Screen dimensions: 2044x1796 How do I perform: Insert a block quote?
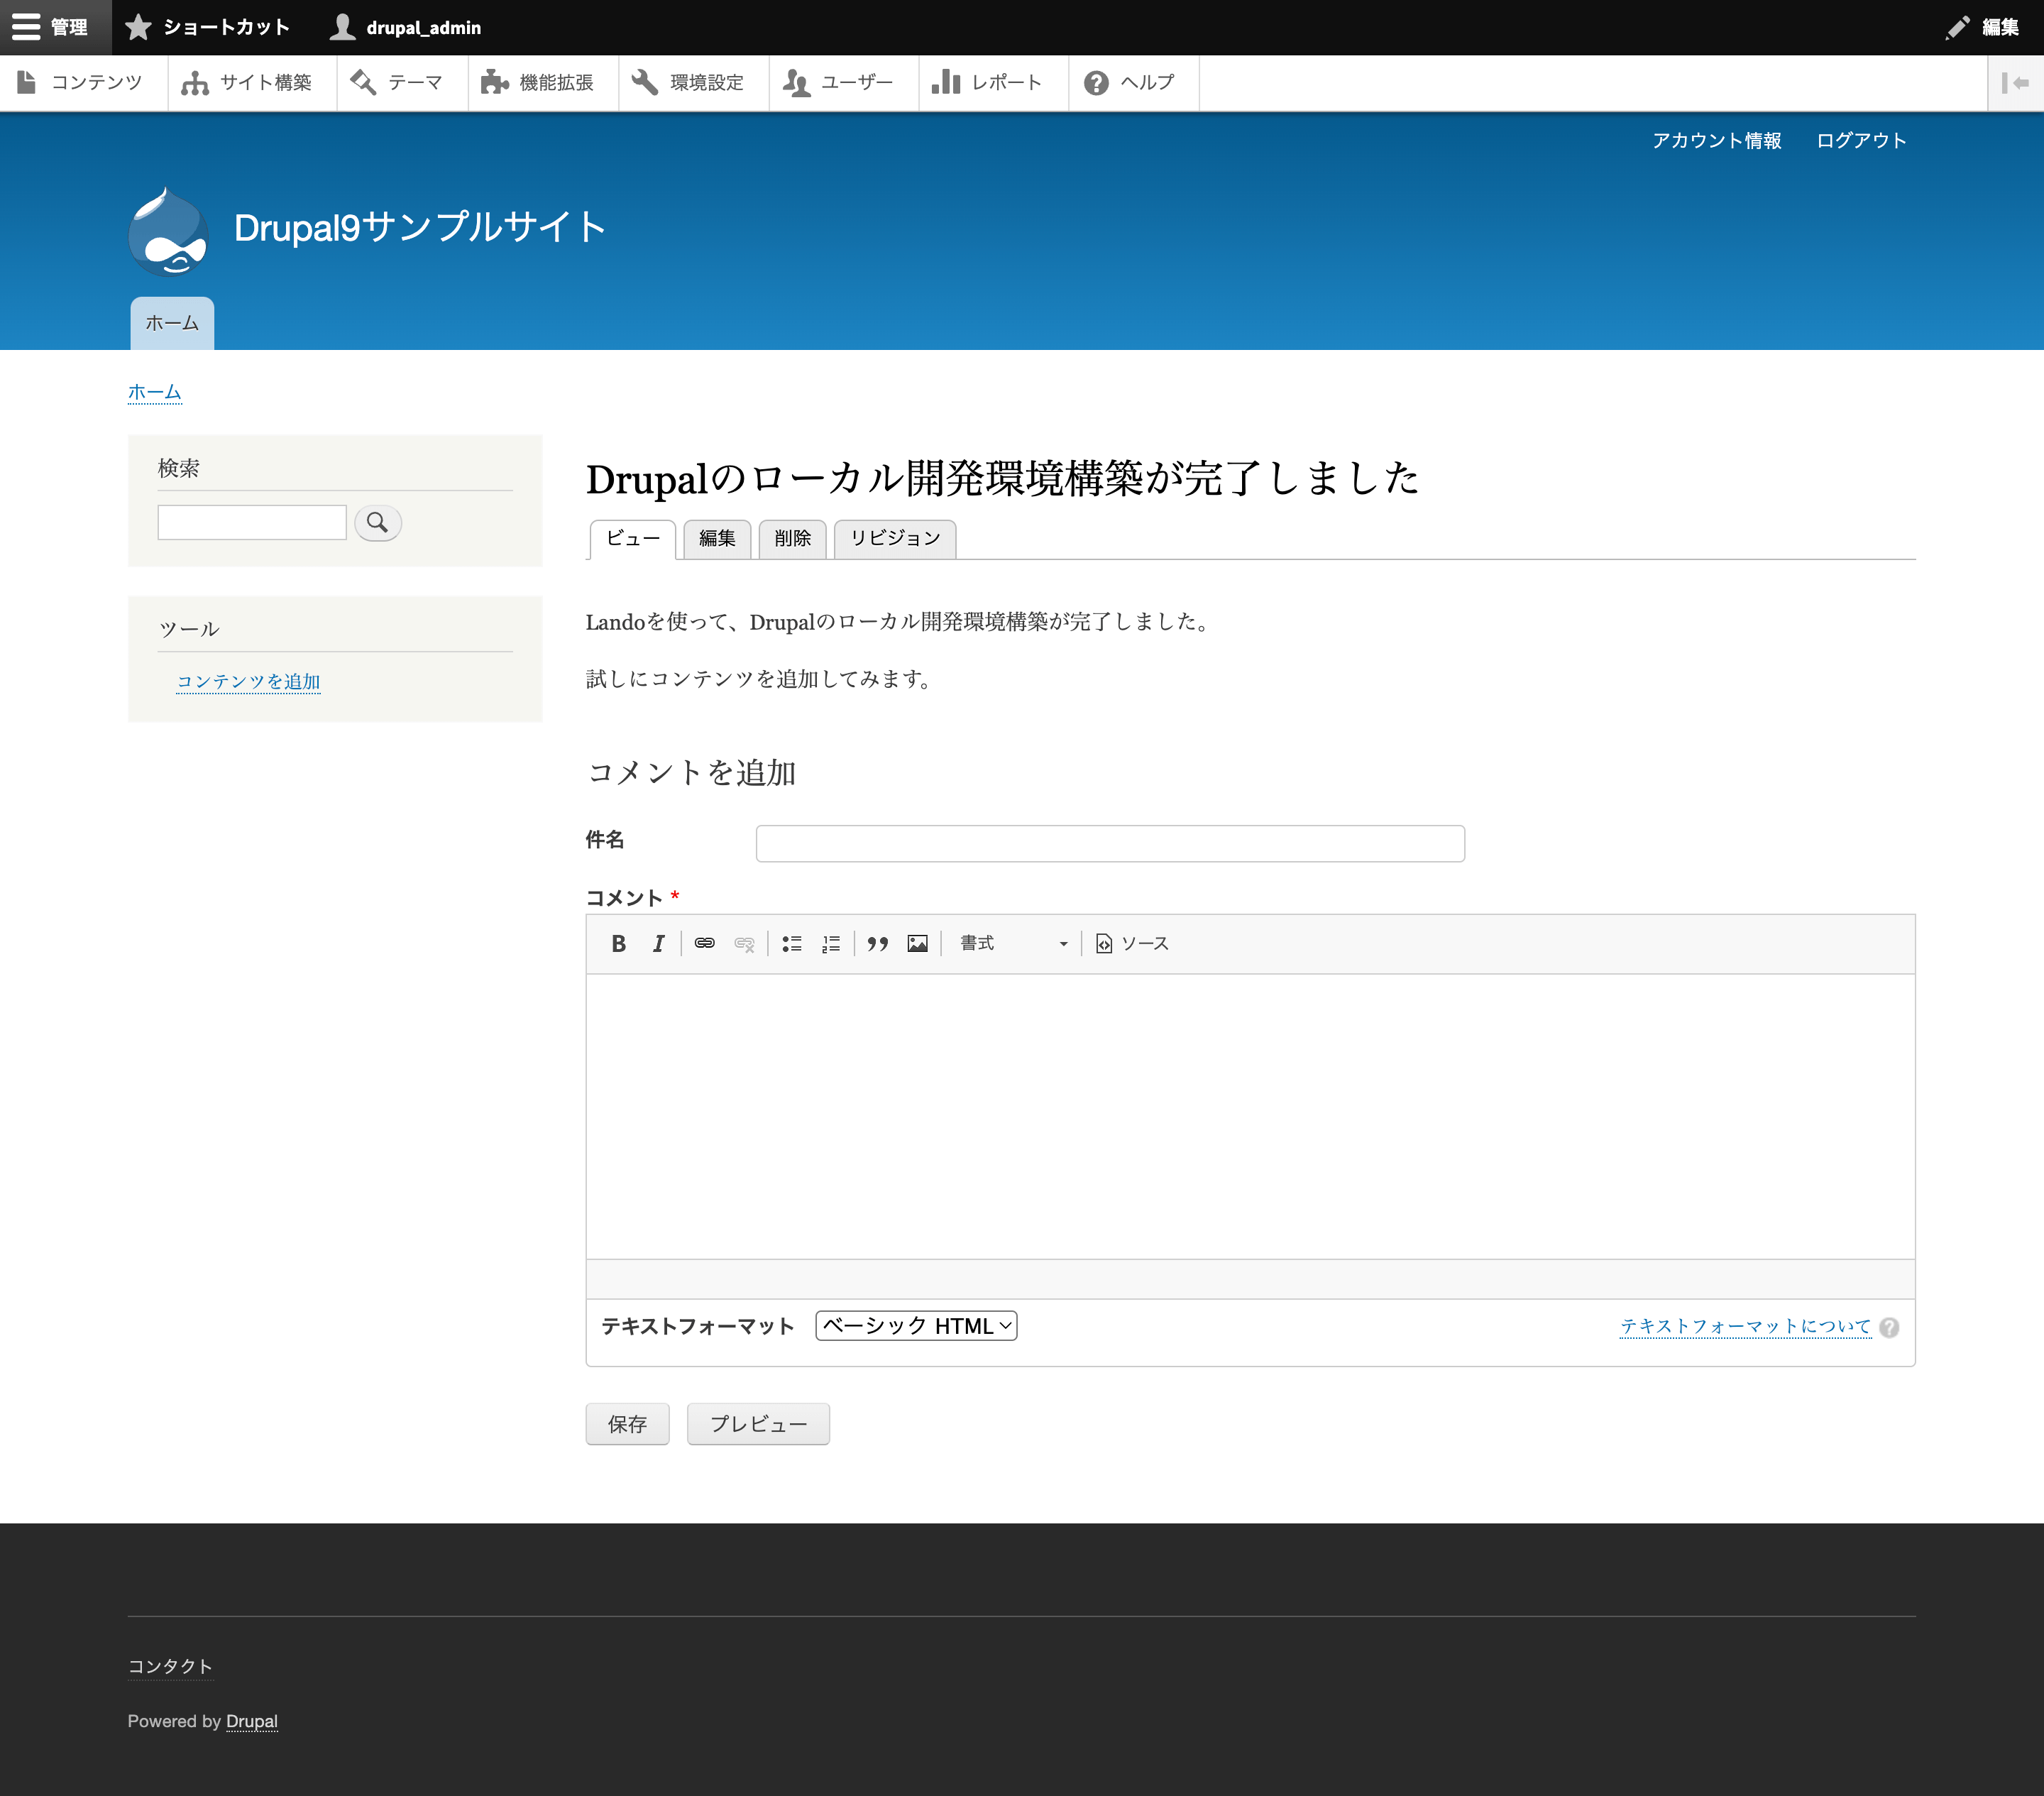(x=878, y=943)
